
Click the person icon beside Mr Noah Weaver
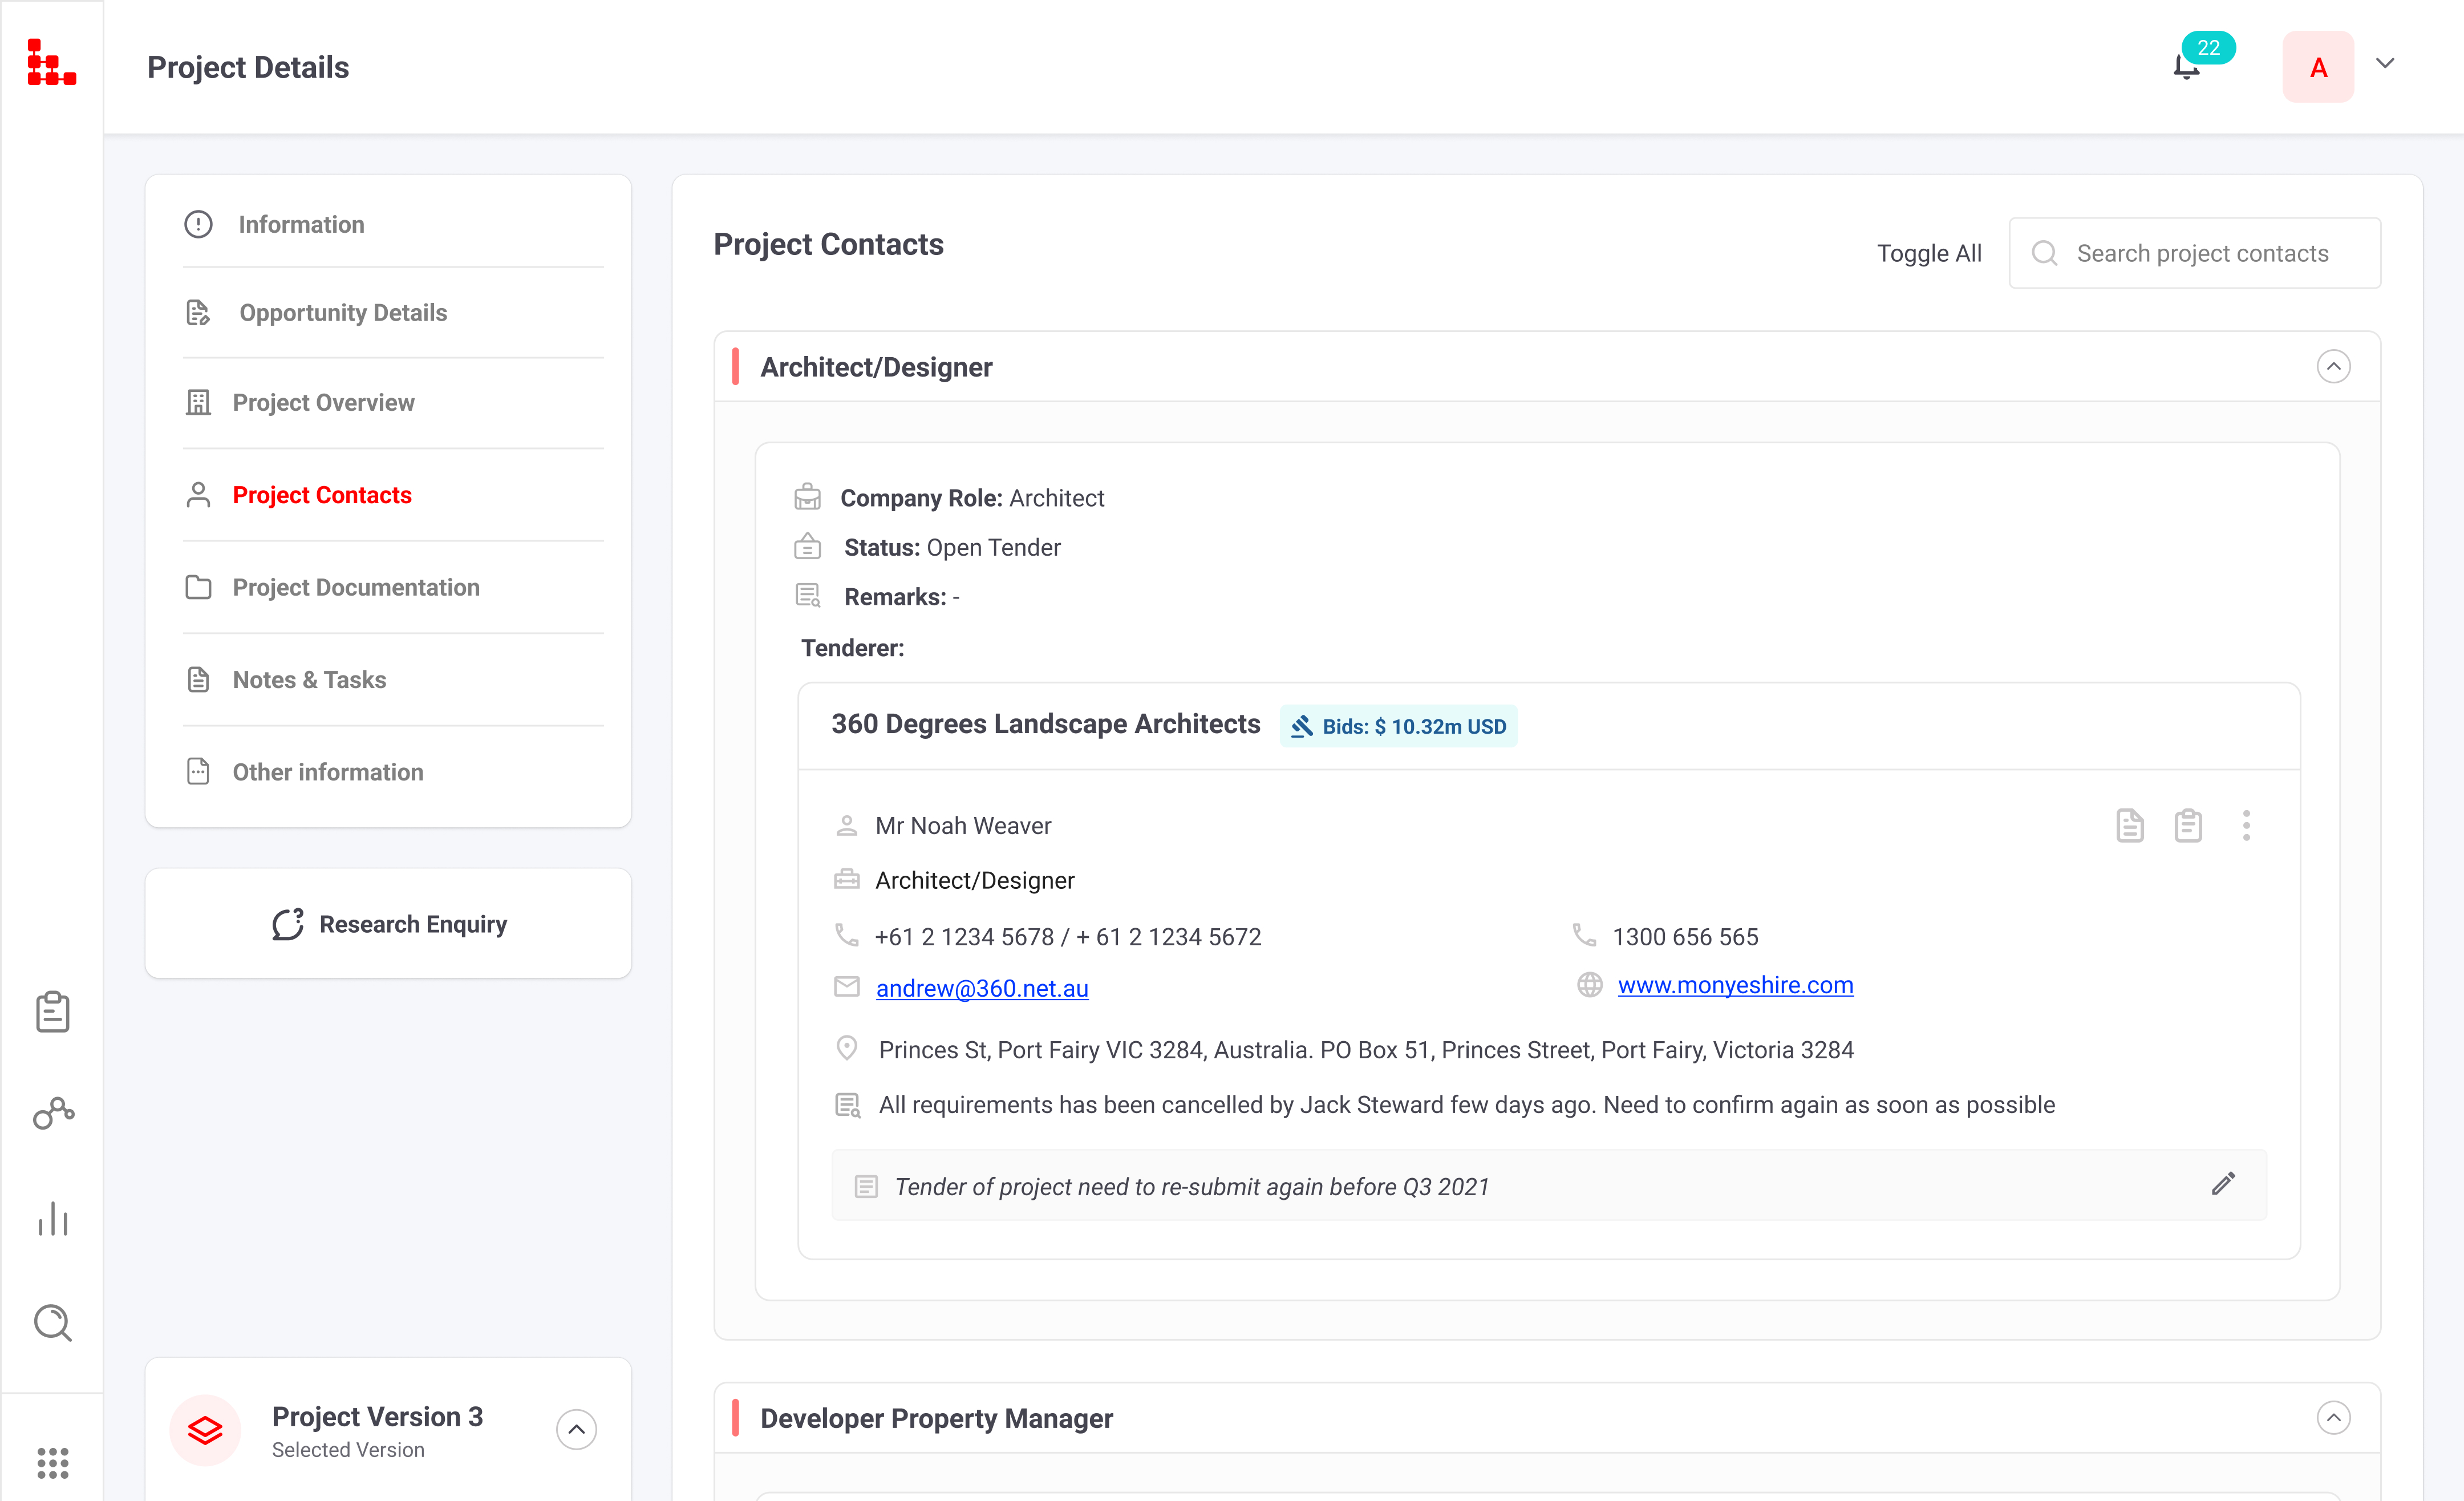846,825
